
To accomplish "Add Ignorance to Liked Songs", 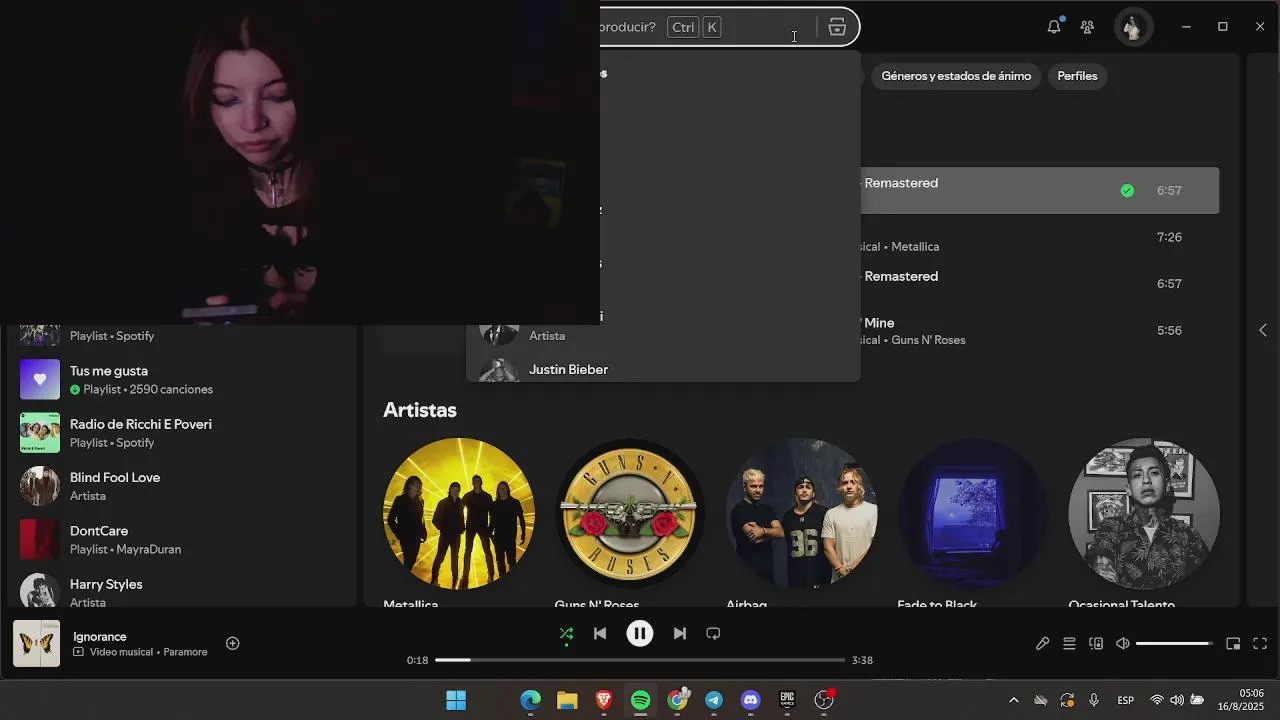I will click(x=232, y=643).
